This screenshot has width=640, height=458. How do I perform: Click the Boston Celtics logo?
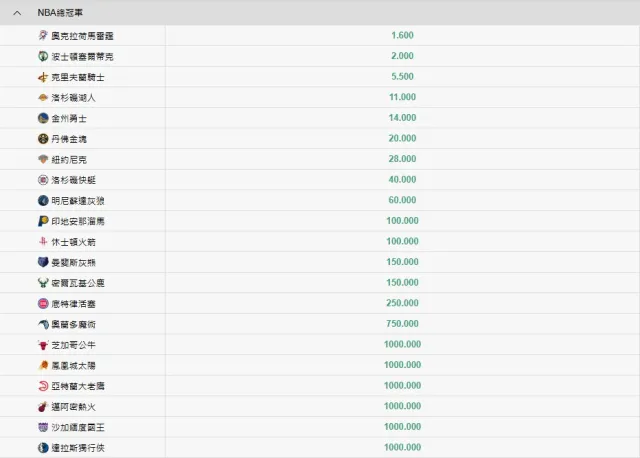pos(43,56)
